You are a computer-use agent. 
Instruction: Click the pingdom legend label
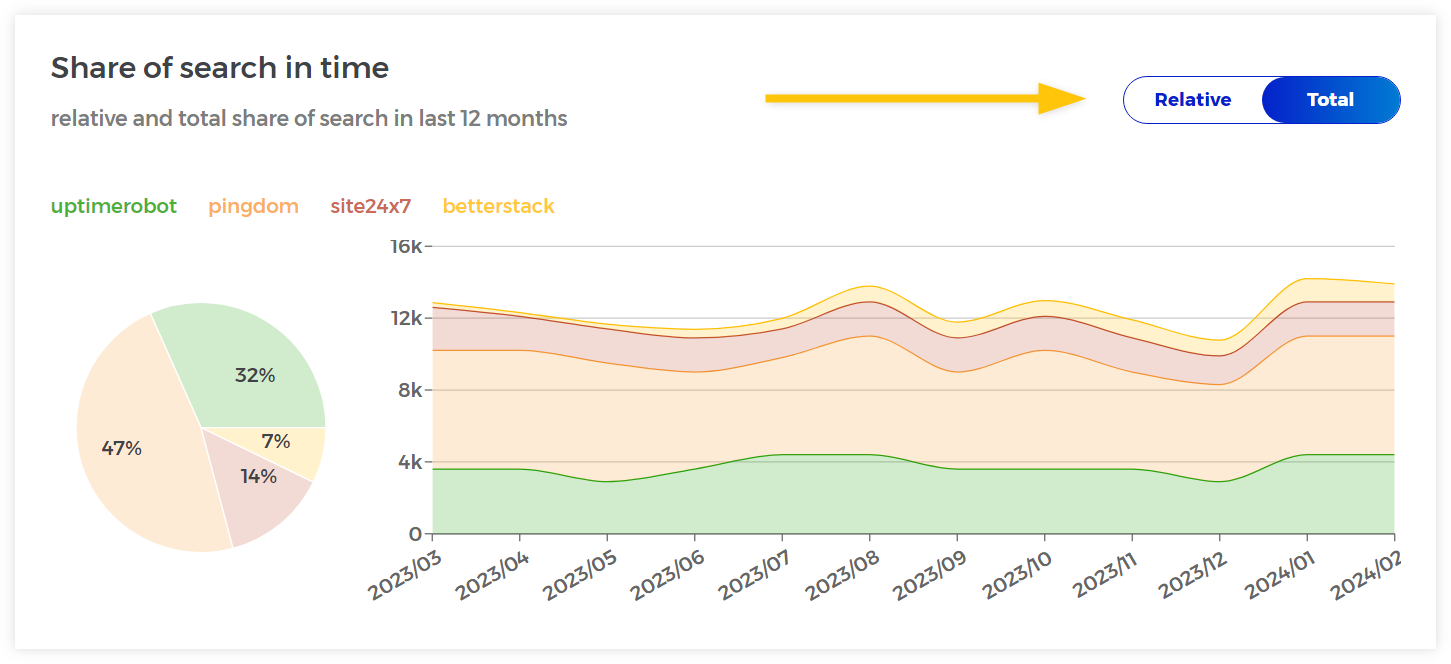pyautogui.click(x=253, y=206)
